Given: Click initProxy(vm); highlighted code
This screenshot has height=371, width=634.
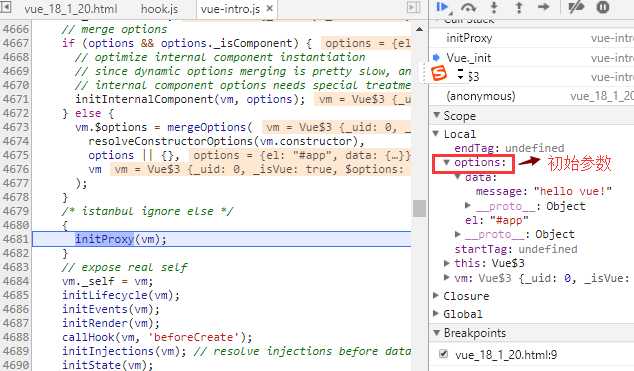Looking at the screenshot, I should [120, 239].
